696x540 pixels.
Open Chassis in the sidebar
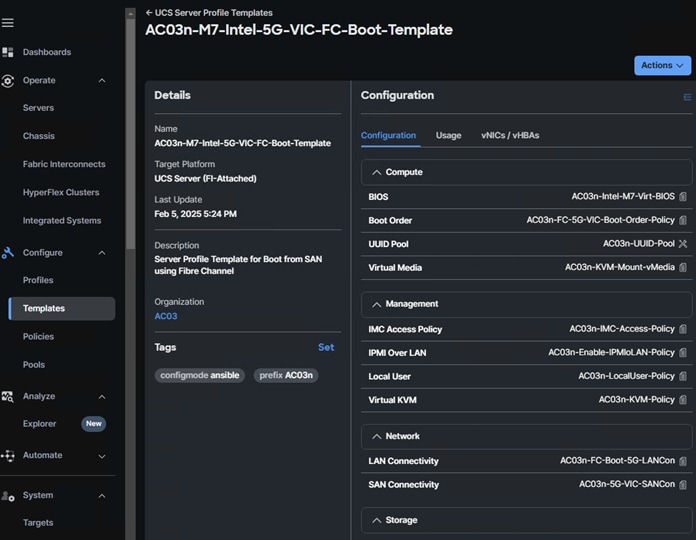tap(39, 136)
